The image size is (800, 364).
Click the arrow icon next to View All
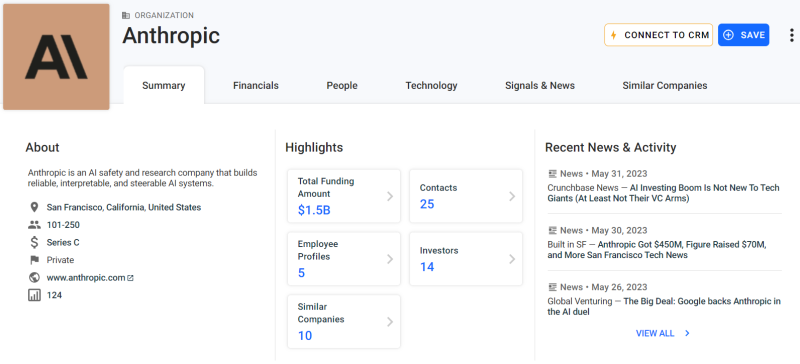point(687,333)
